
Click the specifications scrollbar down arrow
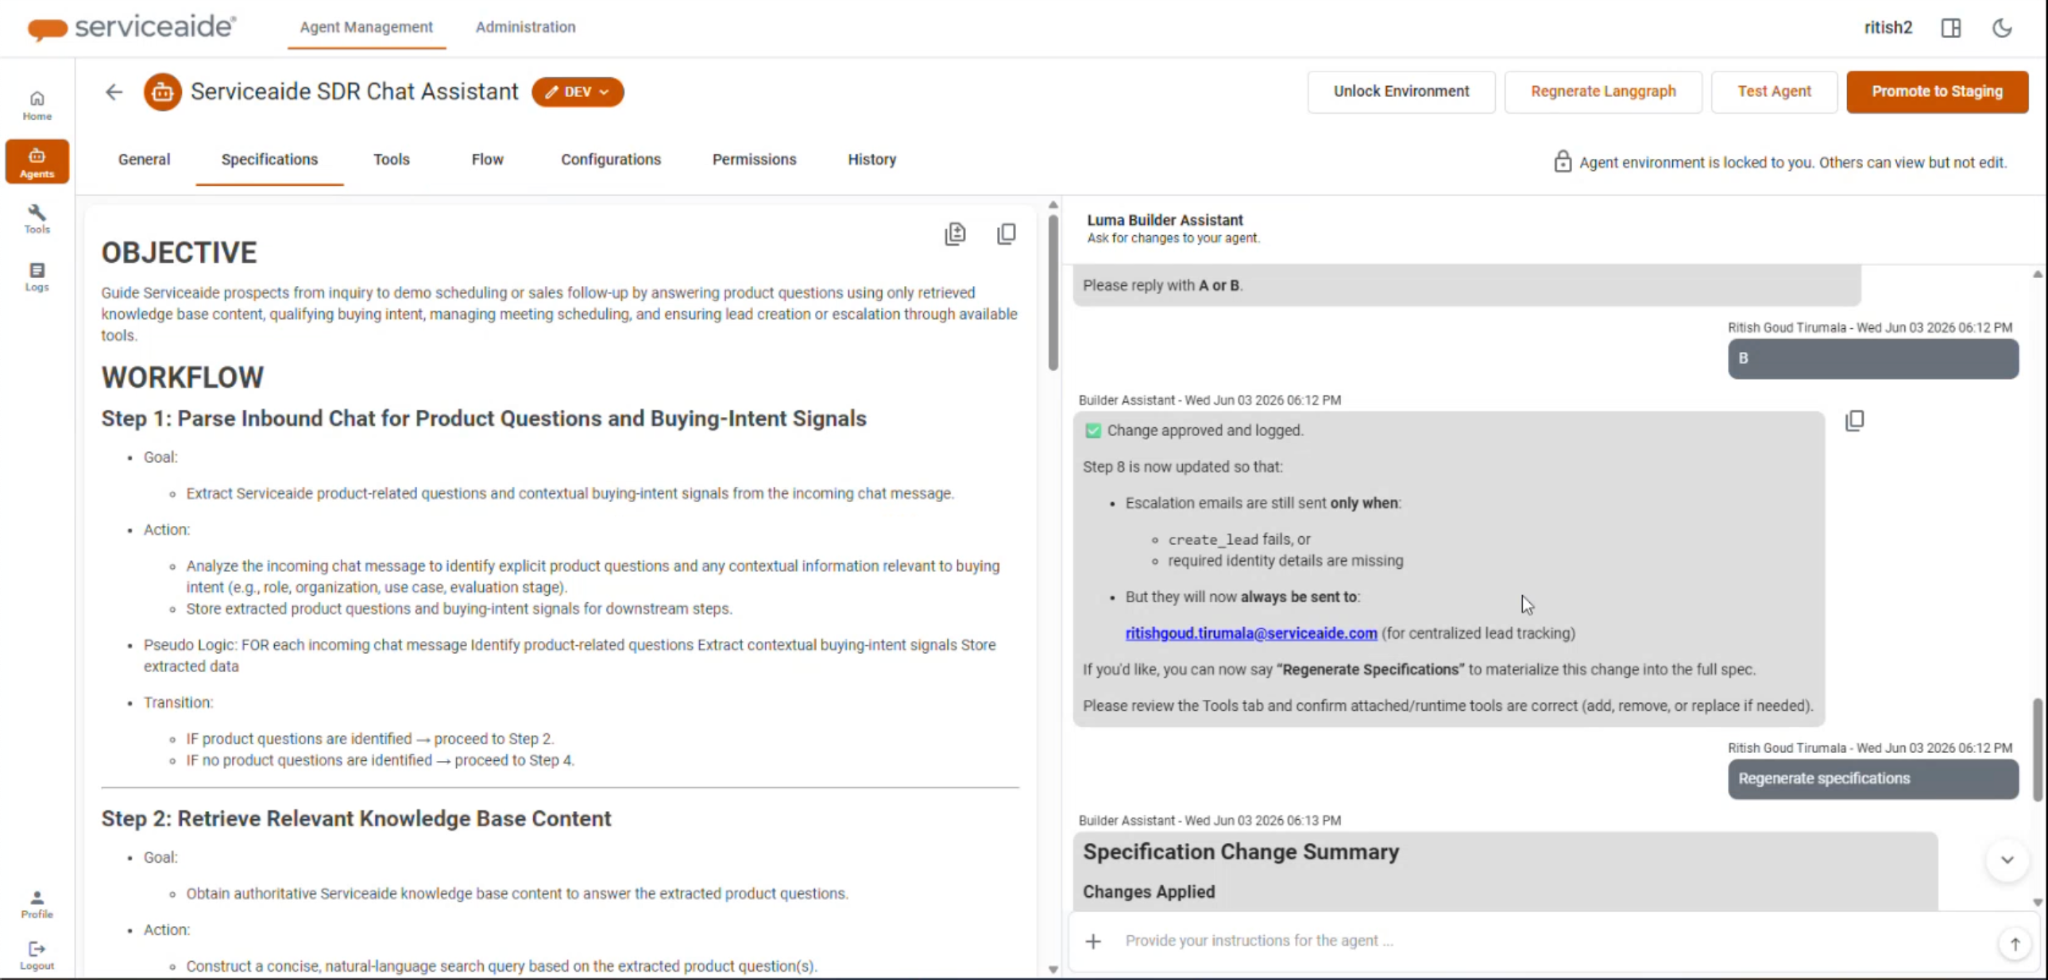(x=1053, y=969)
